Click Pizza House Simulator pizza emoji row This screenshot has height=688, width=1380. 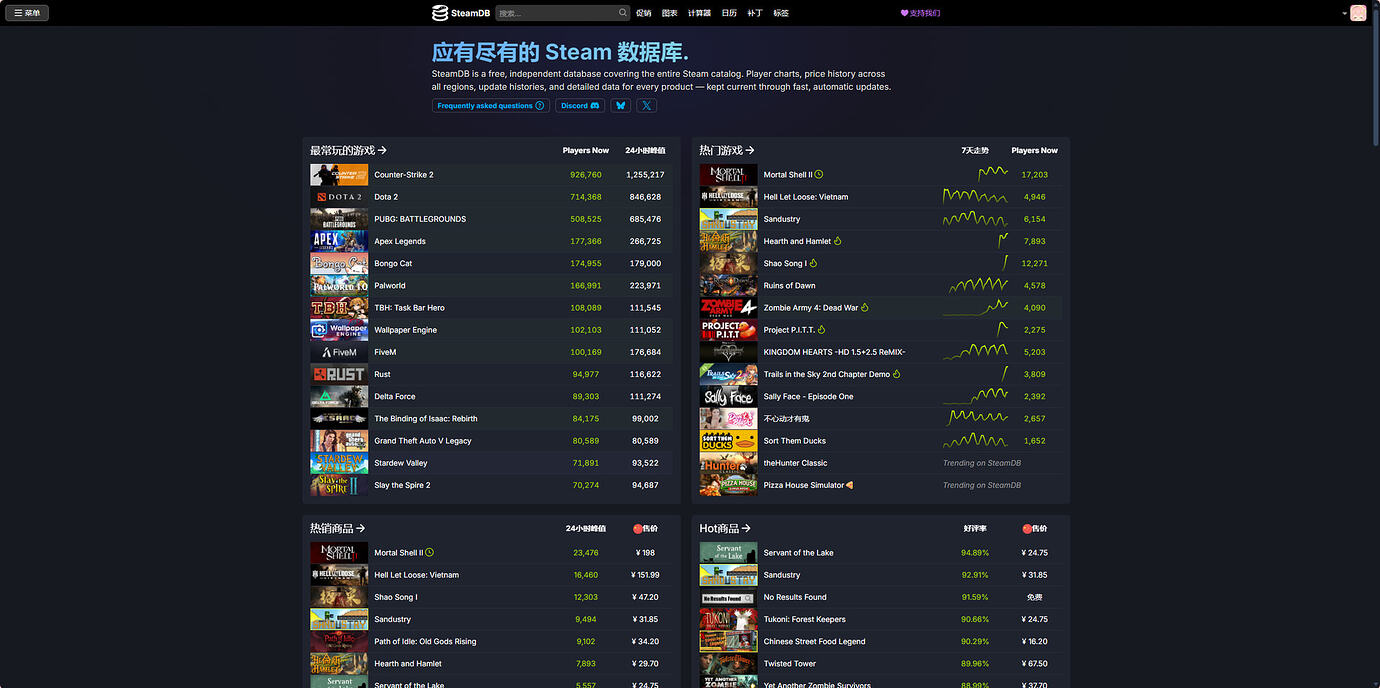(x=880, y=485)
